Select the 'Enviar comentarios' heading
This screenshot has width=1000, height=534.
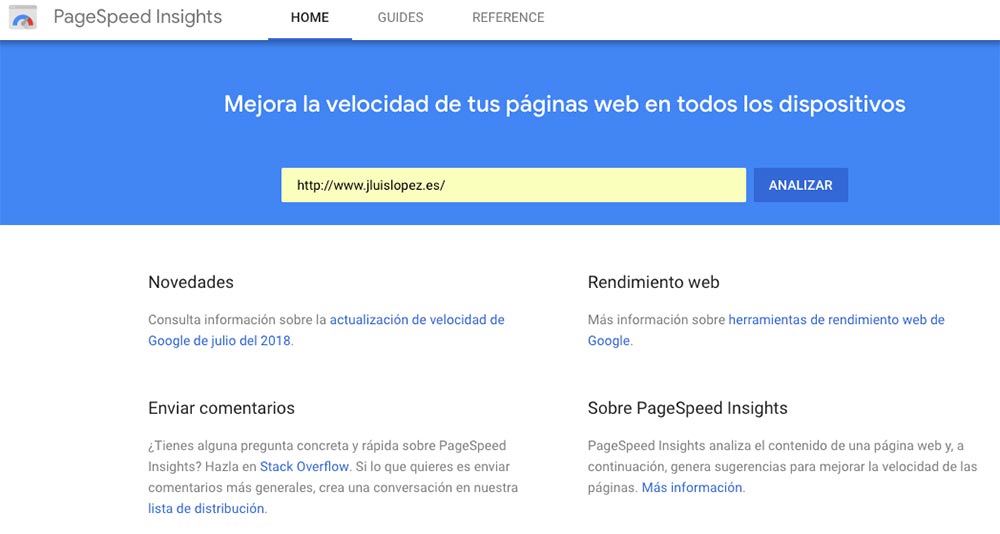[x=221, y=408]
